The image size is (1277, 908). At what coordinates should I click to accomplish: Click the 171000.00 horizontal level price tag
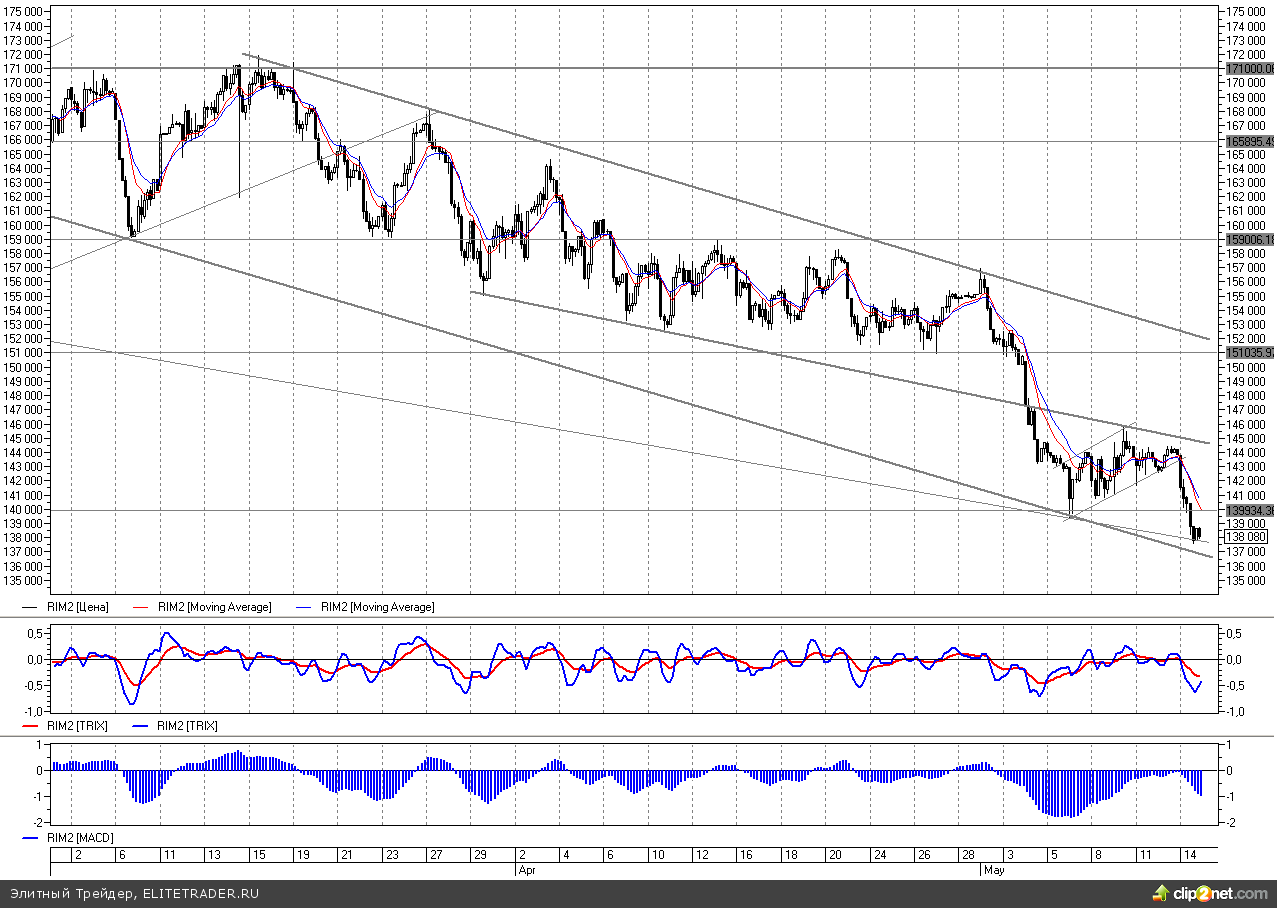tap(1250, 68)
